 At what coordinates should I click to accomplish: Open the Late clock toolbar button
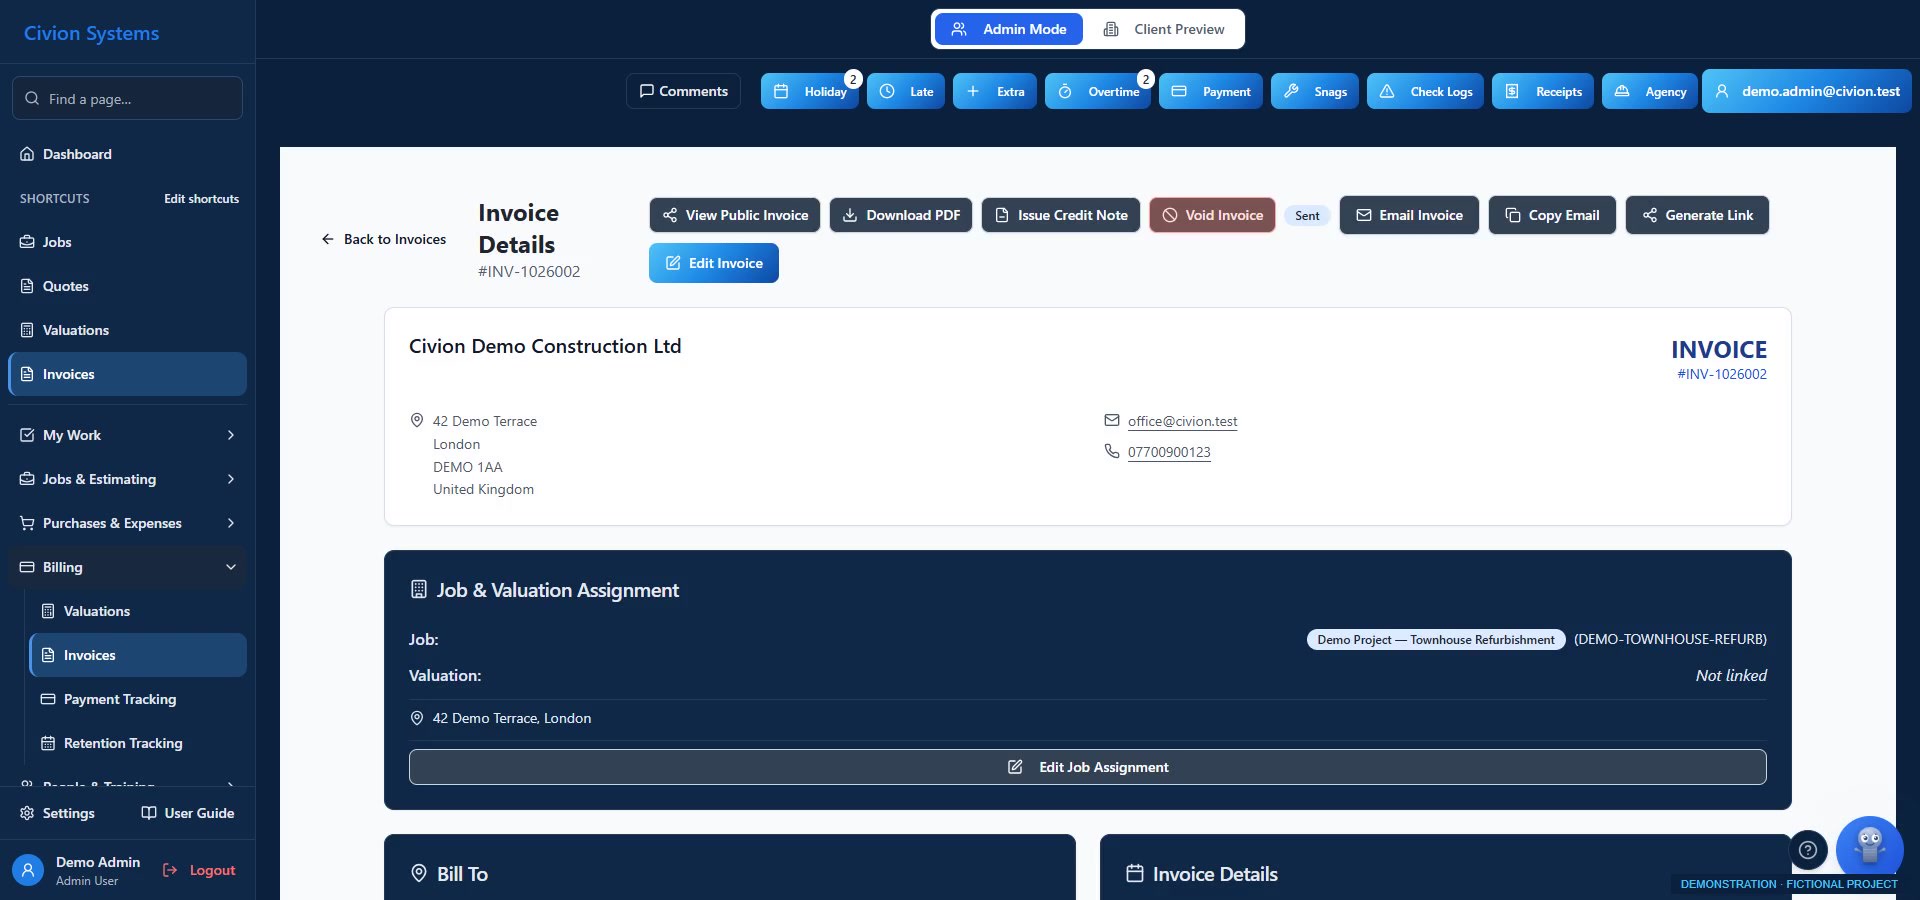905,91
